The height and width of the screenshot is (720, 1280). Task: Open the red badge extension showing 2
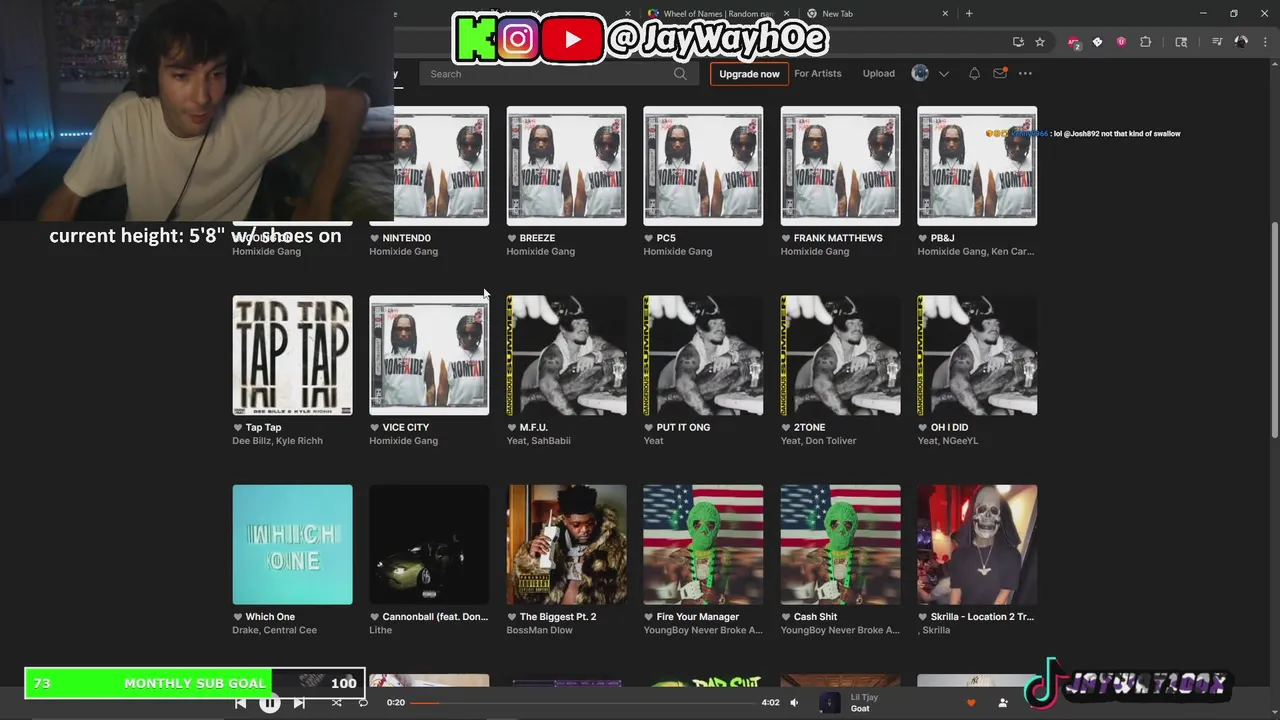[x=1074, y=42]
